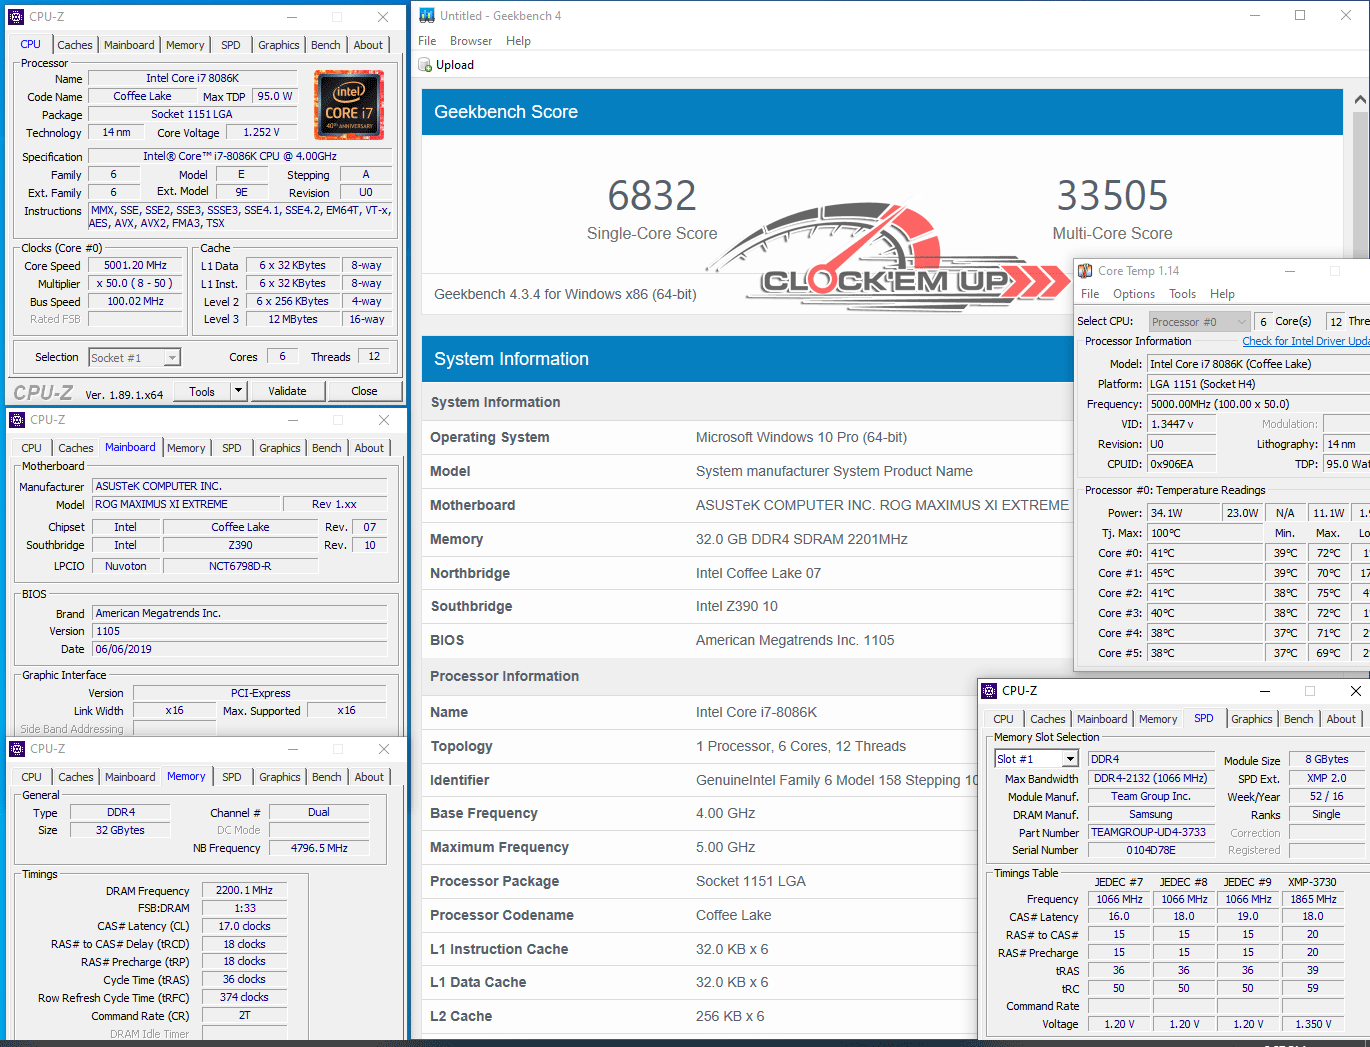Click the Upload icon in Geekbench
The image size is (1370, 1047).
point(425,65)
